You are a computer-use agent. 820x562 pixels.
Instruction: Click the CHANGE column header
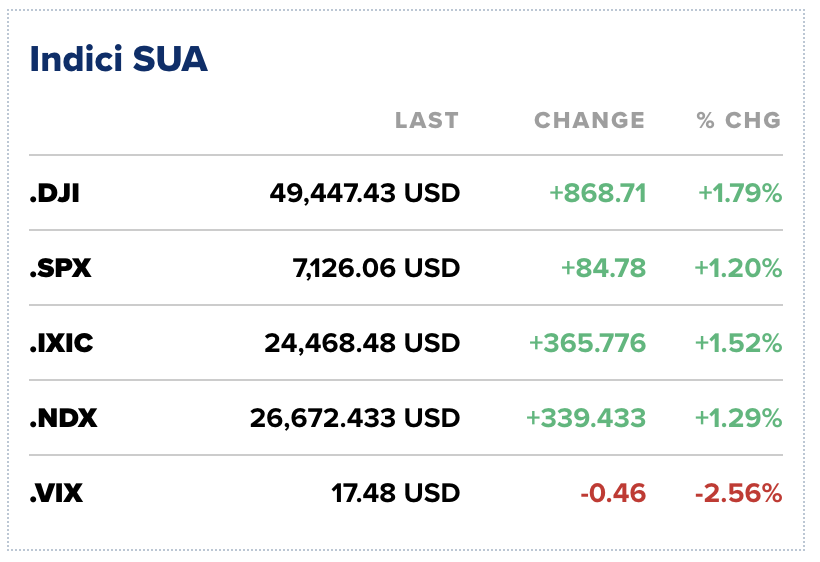589,121
